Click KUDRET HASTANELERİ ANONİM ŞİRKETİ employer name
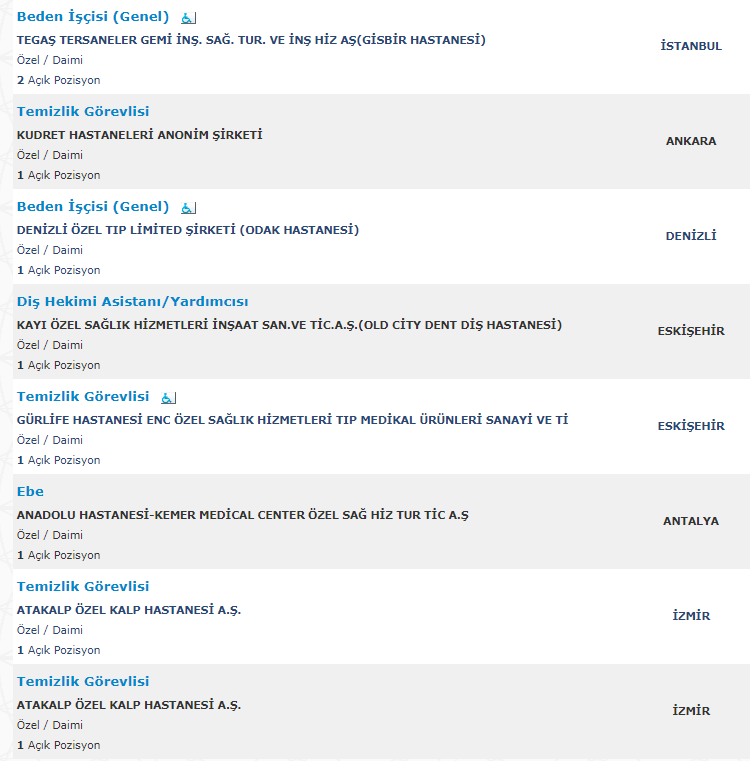Viewport: 750px width, 761px height. click(139, 135)
